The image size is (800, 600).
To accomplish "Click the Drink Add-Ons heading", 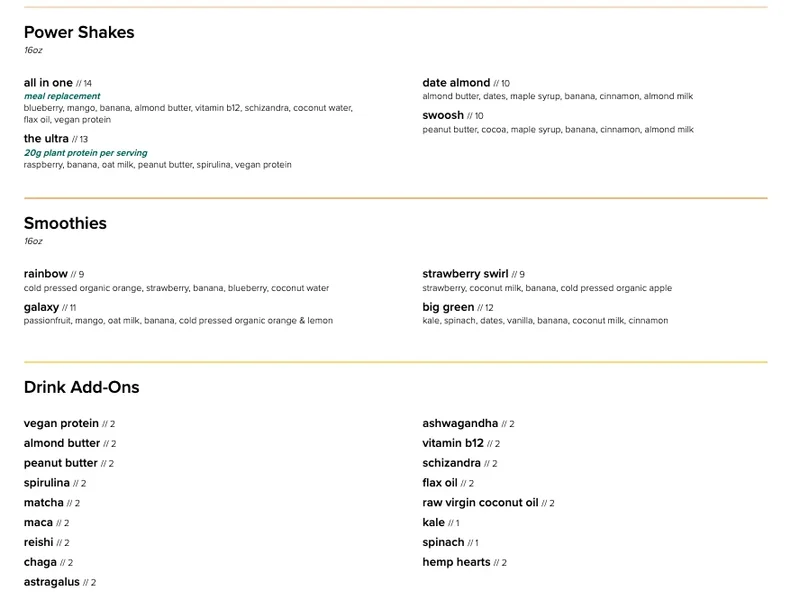I will (x=82, y=387).
